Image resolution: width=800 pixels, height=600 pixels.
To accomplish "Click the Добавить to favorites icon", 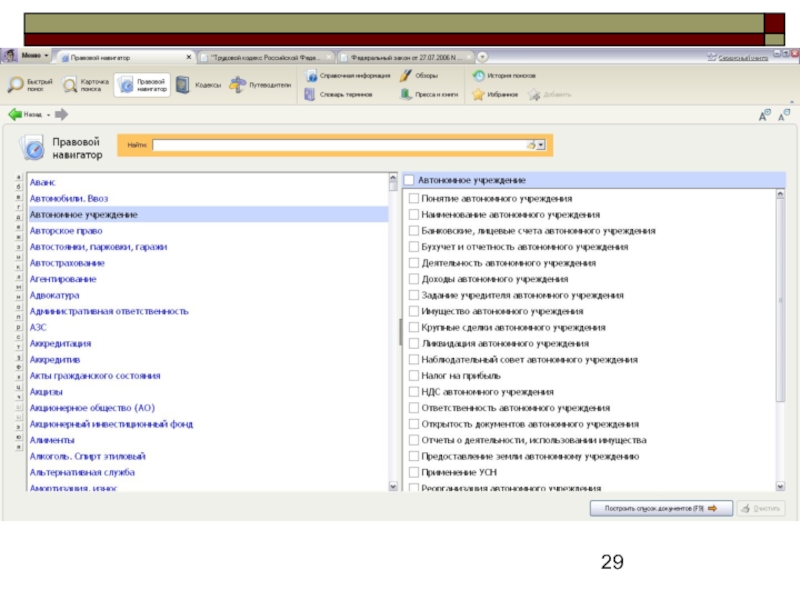I will [x=534, y=94].
